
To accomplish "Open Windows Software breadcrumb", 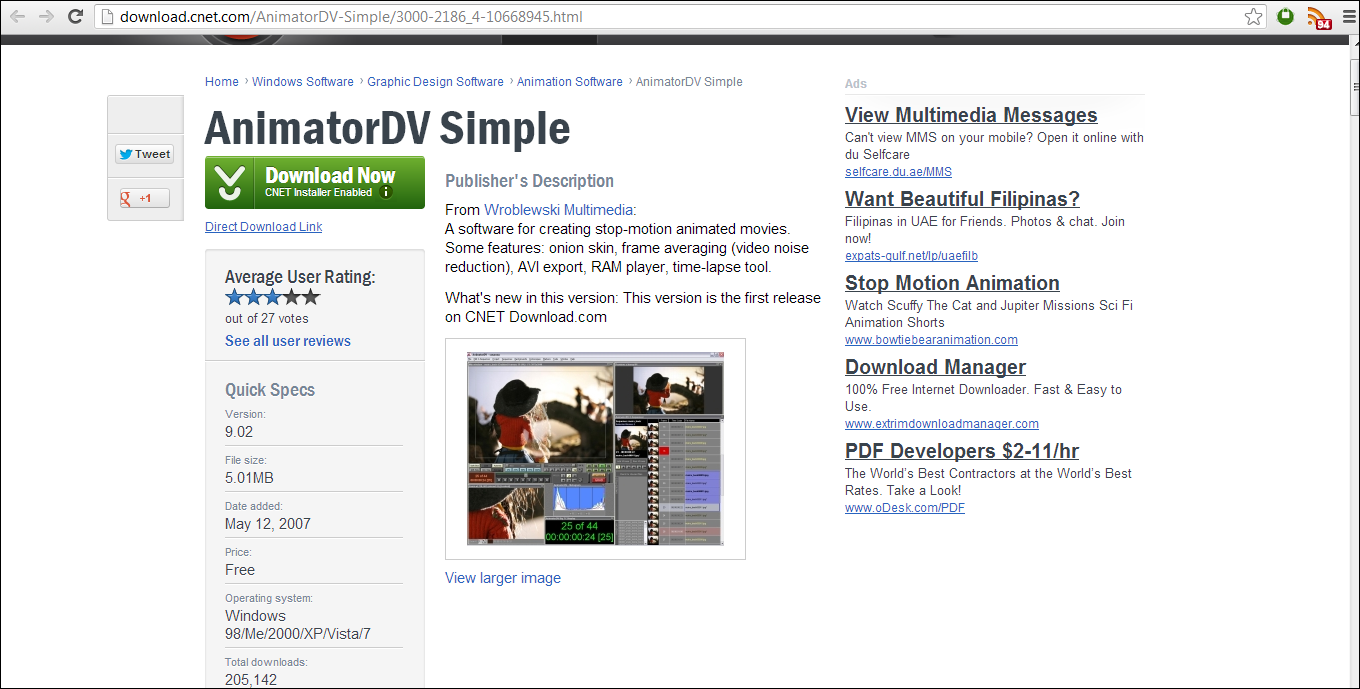I will (303, 82).
